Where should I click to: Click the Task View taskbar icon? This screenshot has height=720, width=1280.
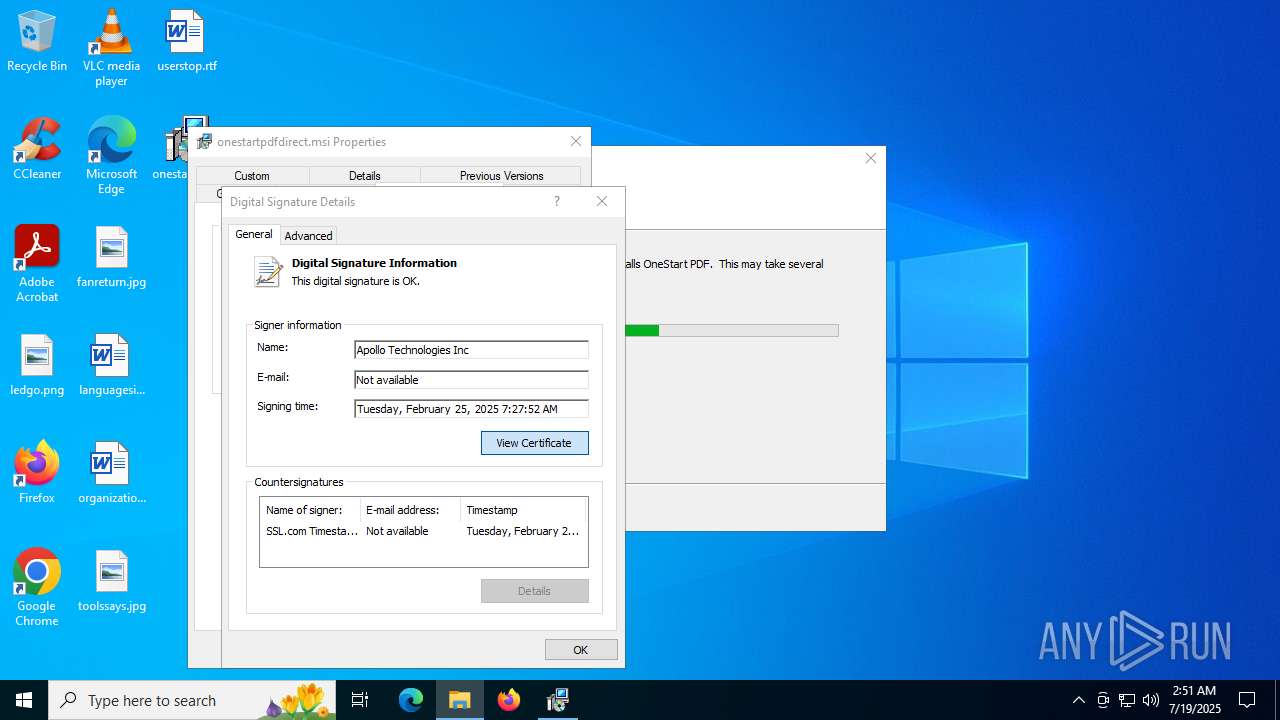tap(360, 700)
